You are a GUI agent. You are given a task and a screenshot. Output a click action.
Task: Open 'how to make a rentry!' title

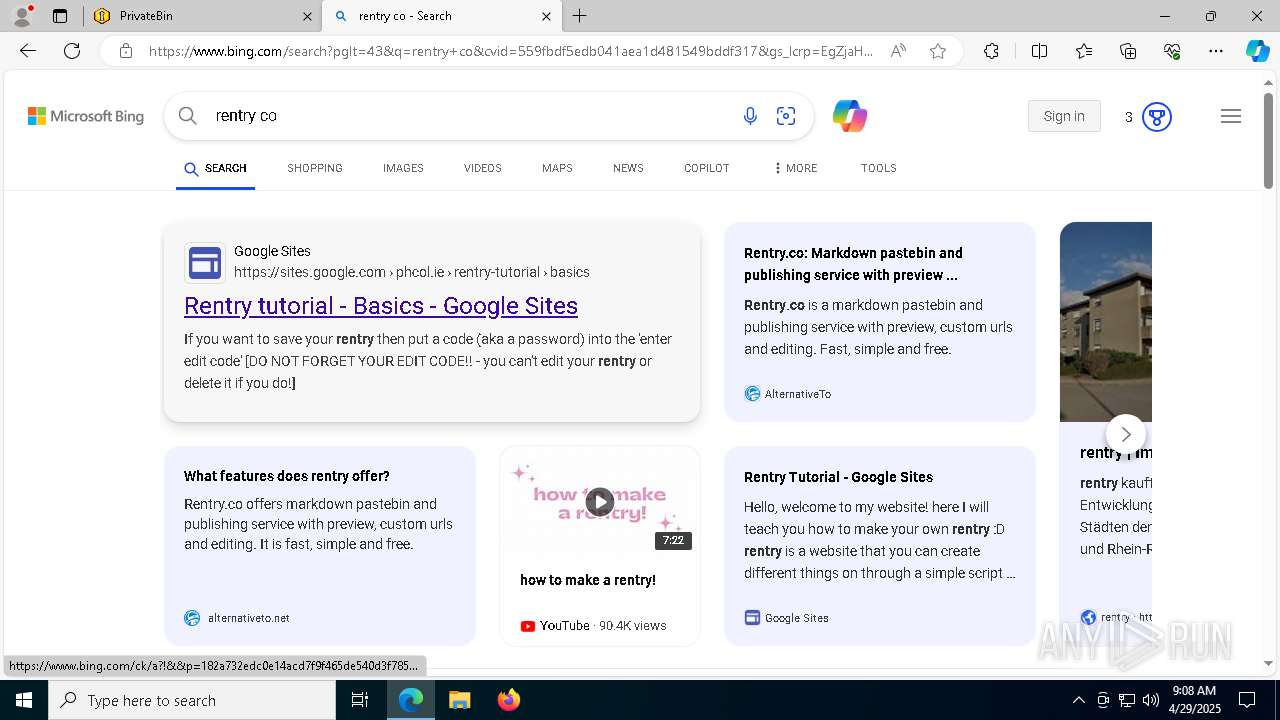click(588, 580)
